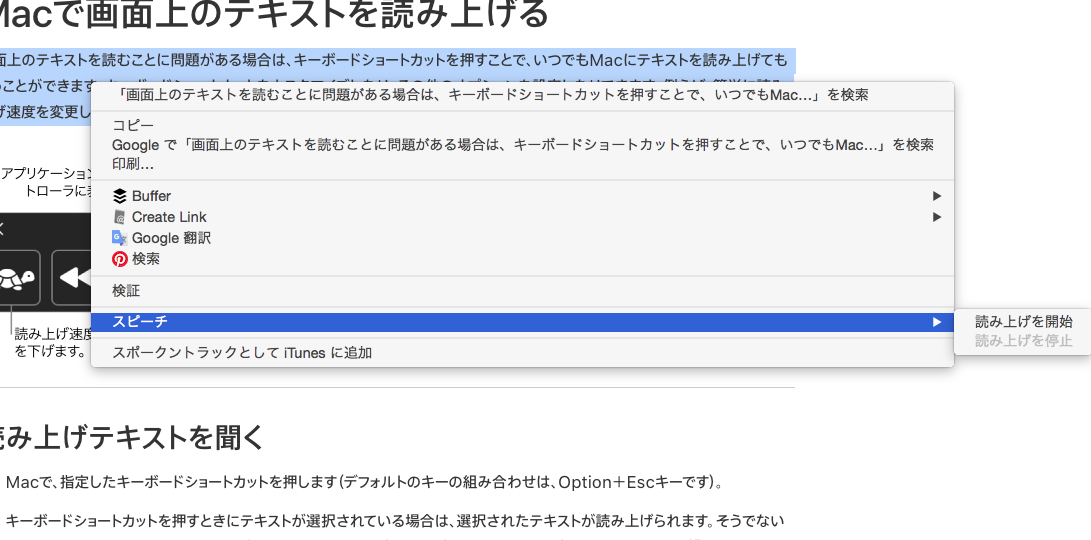Choose 印刷… from the context menu

click(522, 165)
